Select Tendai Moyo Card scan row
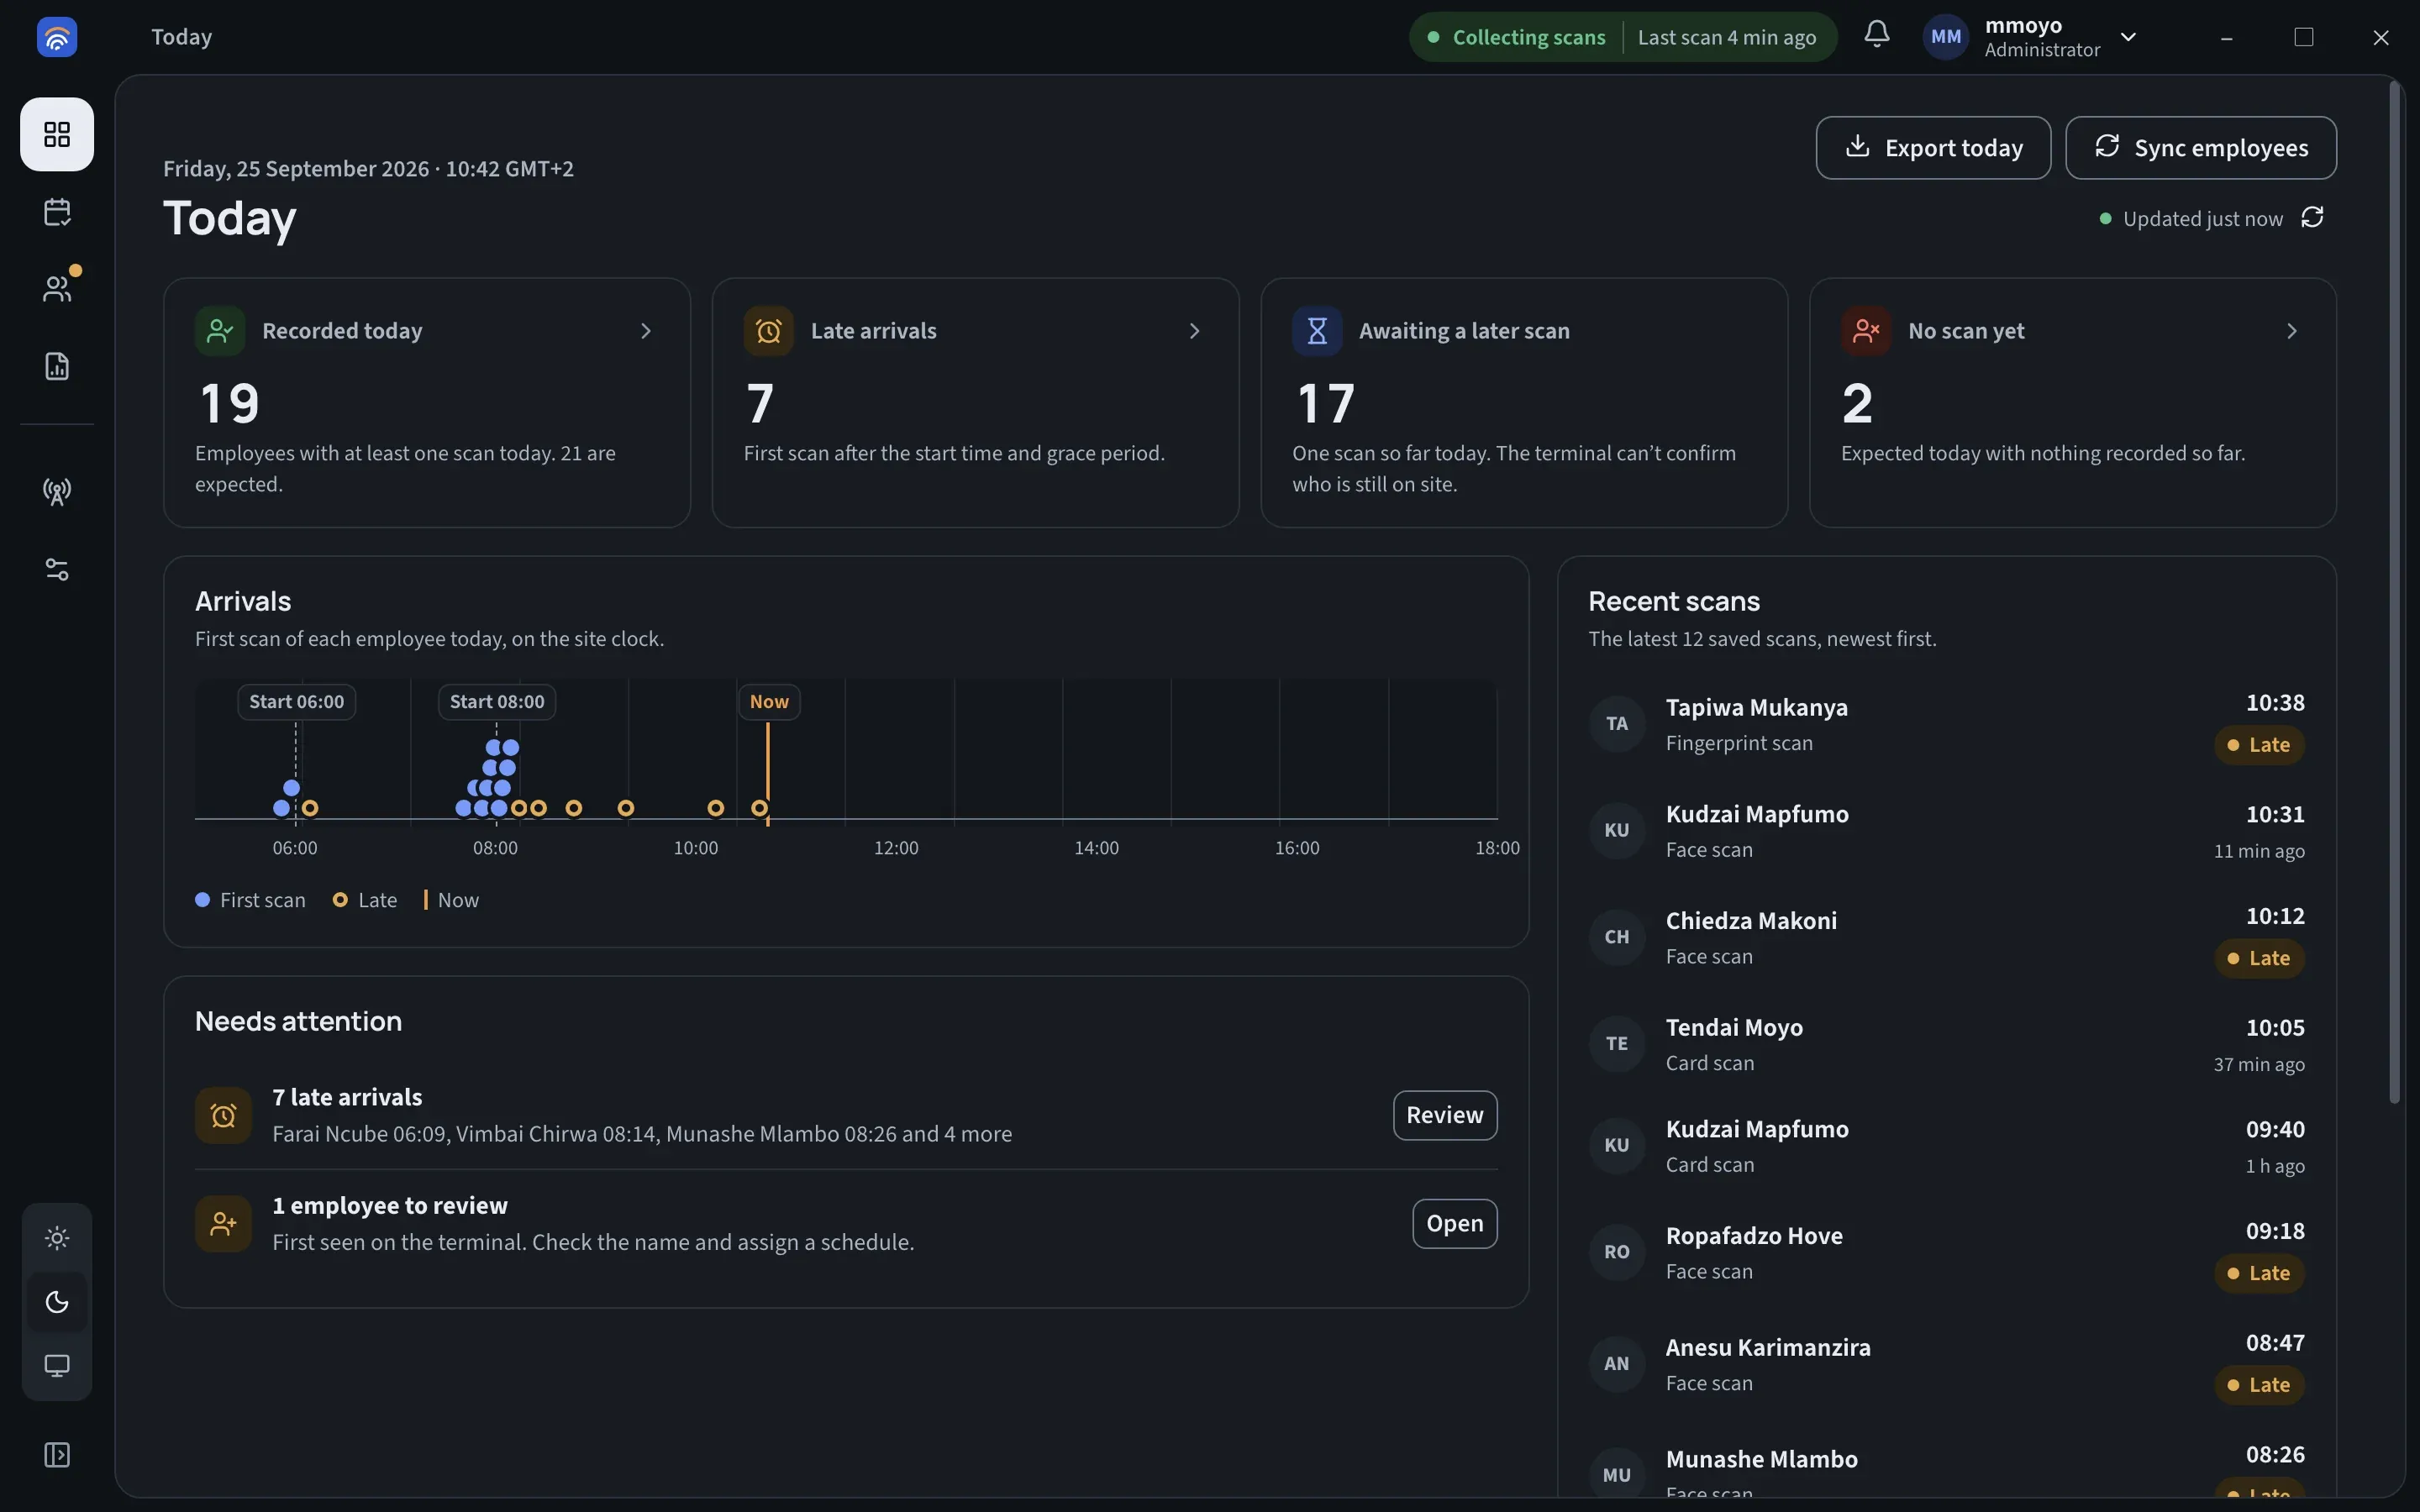2420x1512 pixels. (1946, 1044)
